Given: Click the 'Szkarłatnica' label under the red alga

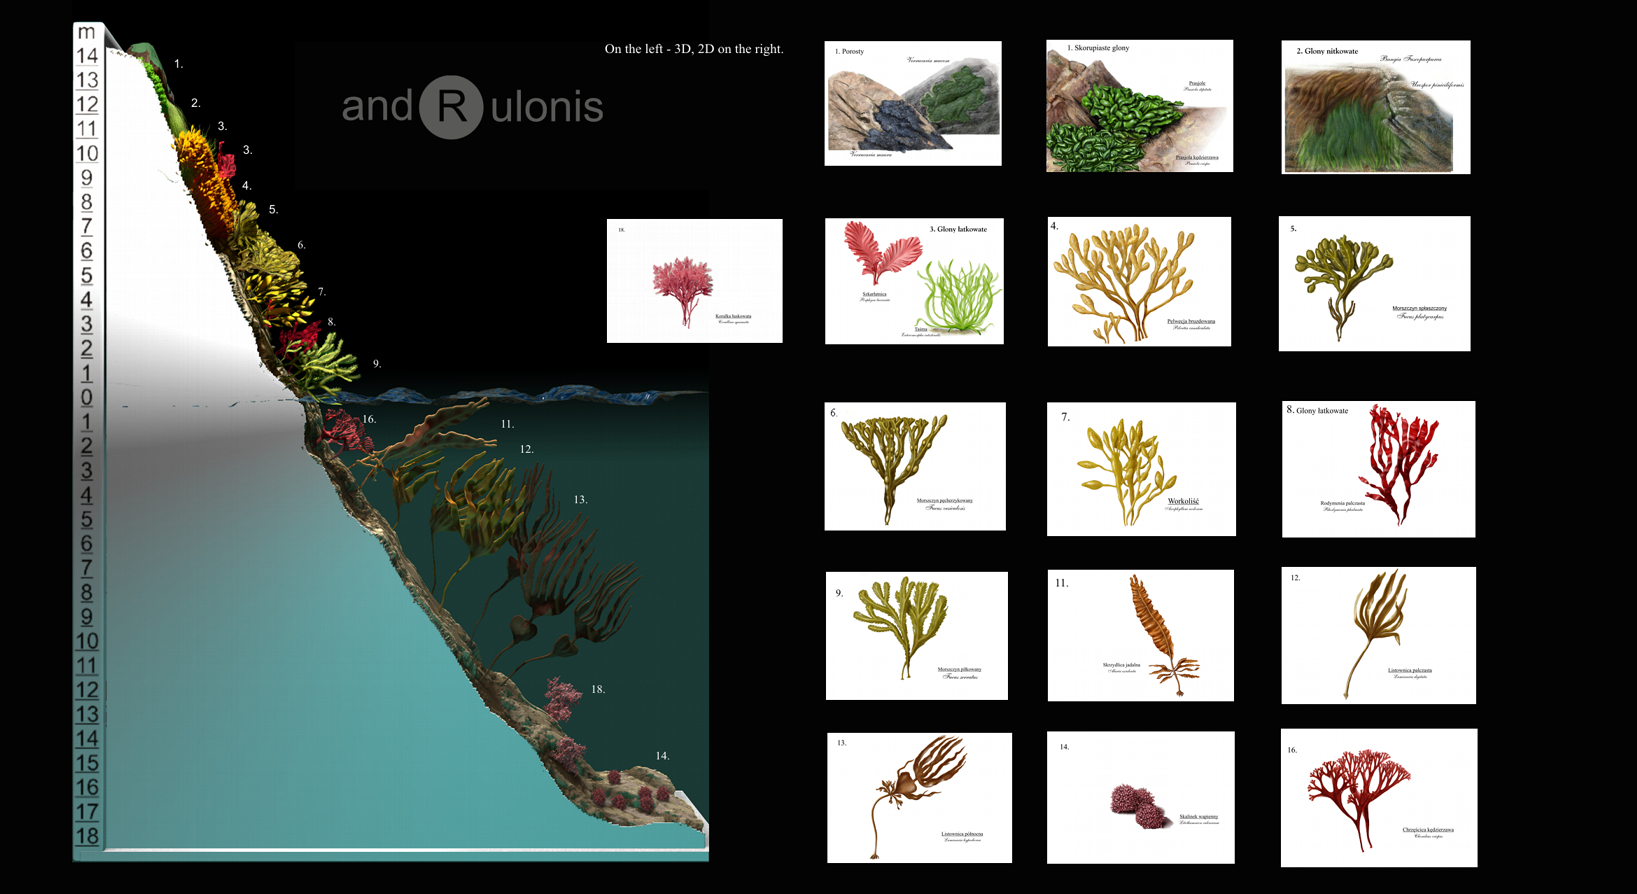Looking at the screenshot, I should click(874, 294).
